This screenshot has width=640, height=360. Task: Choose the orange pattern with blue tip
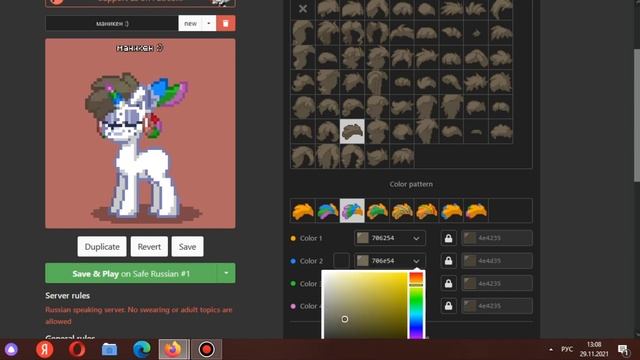point(451,211)
